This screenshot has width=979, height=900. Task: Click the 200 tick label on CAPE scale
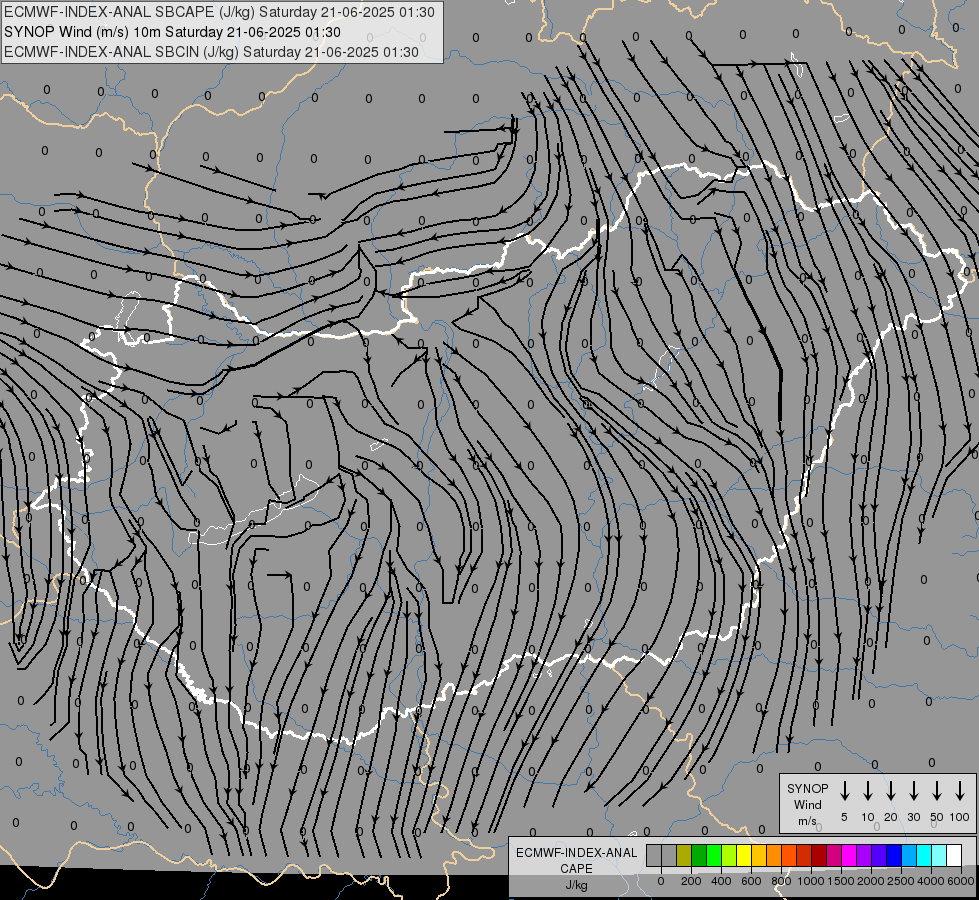click(691, 881)
